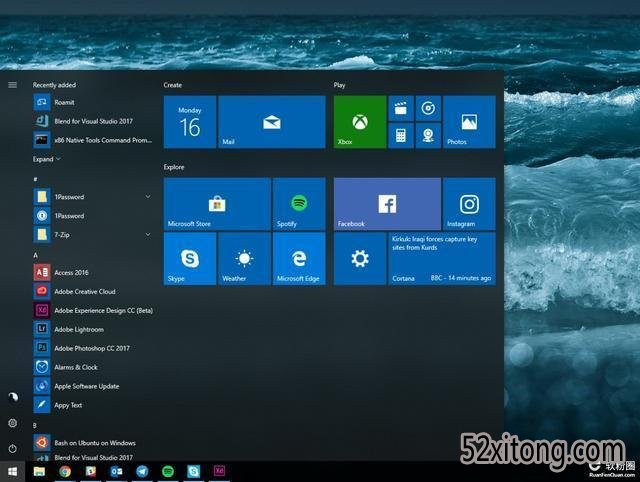Click the Explore group title
The width and height of the screenshot is (640, 482).
[x=174, y=167]
